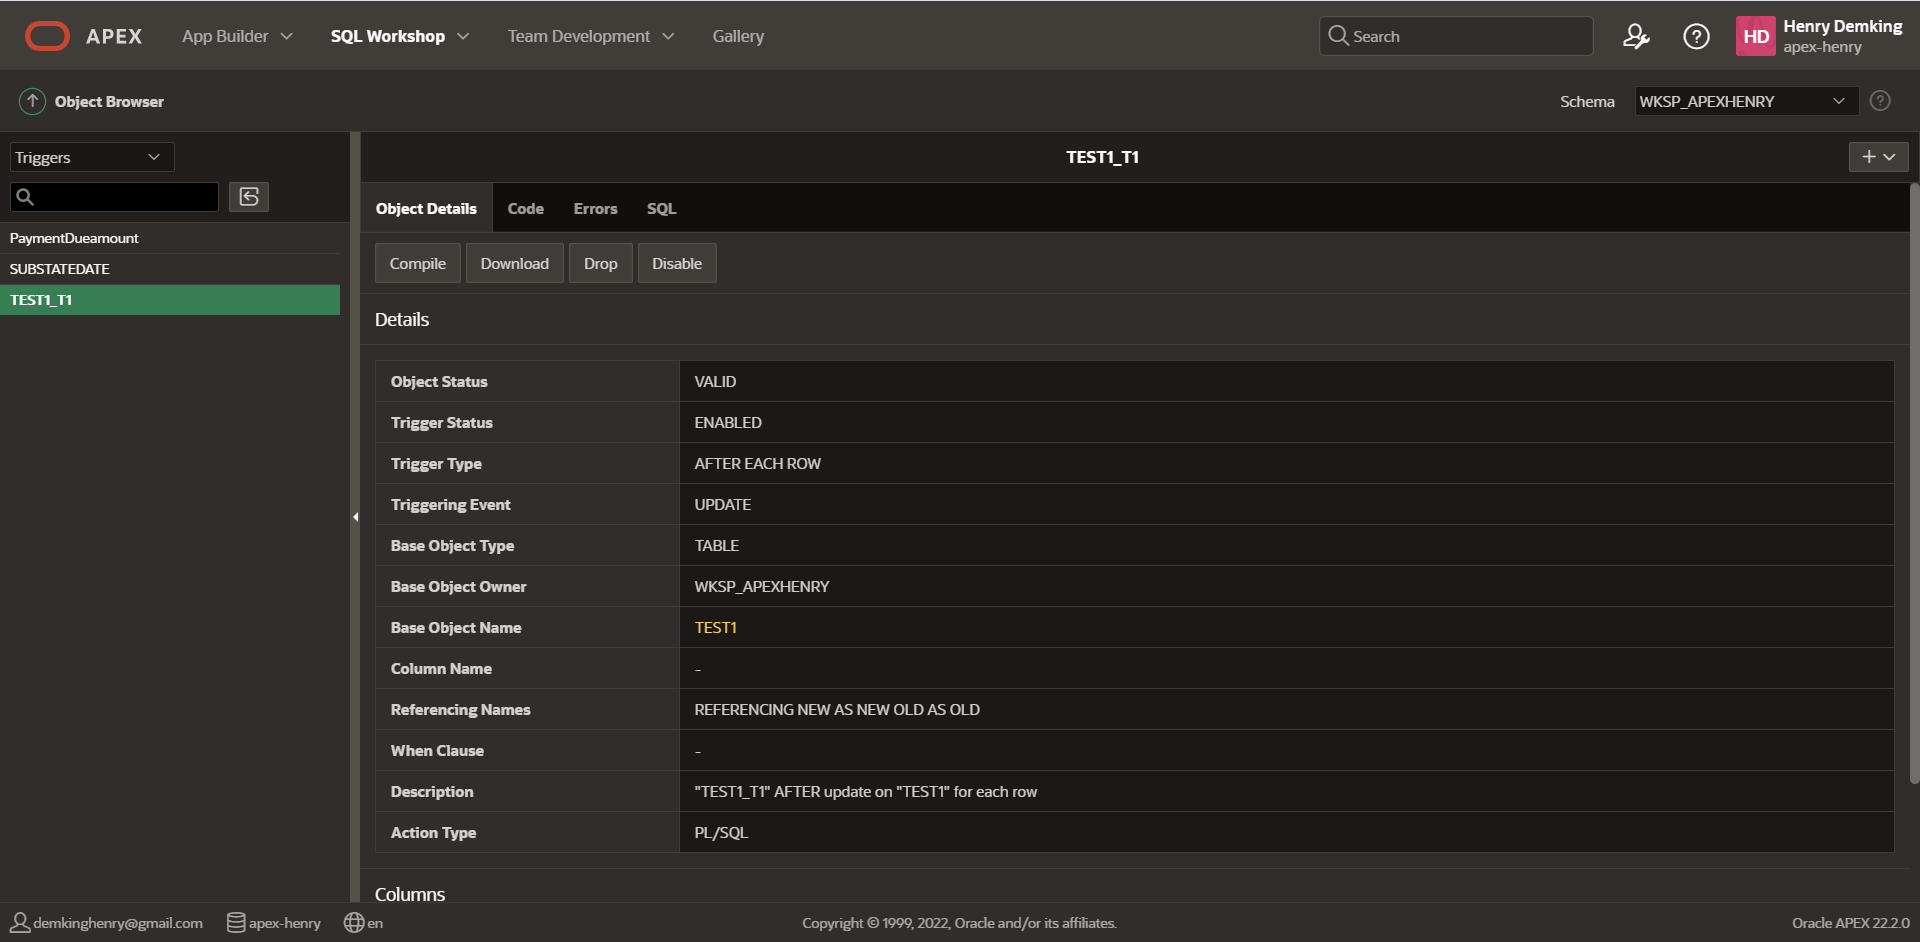The width and height of the screenshot is (1920, 942).
Task: Select the PaymentDueamount trigger
Action: pos(170,238)
